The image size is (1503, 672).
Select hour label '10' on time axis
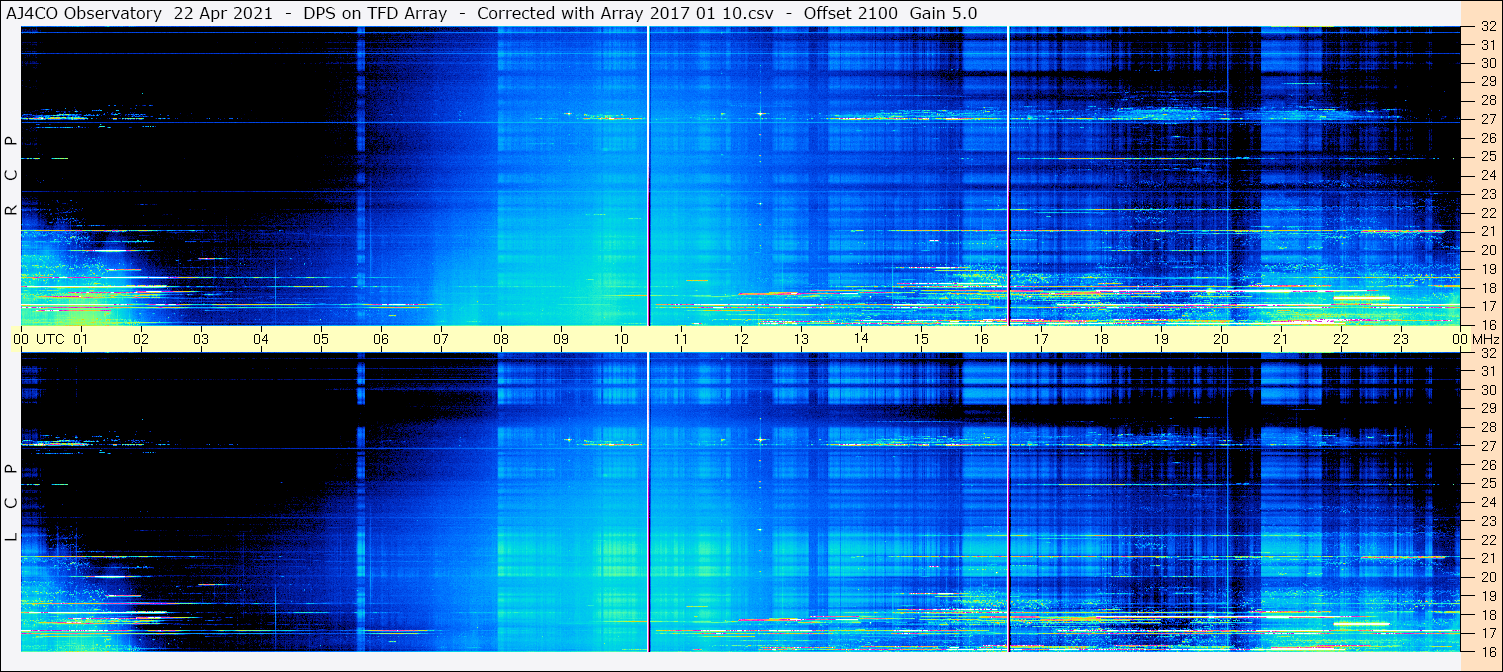621,339
